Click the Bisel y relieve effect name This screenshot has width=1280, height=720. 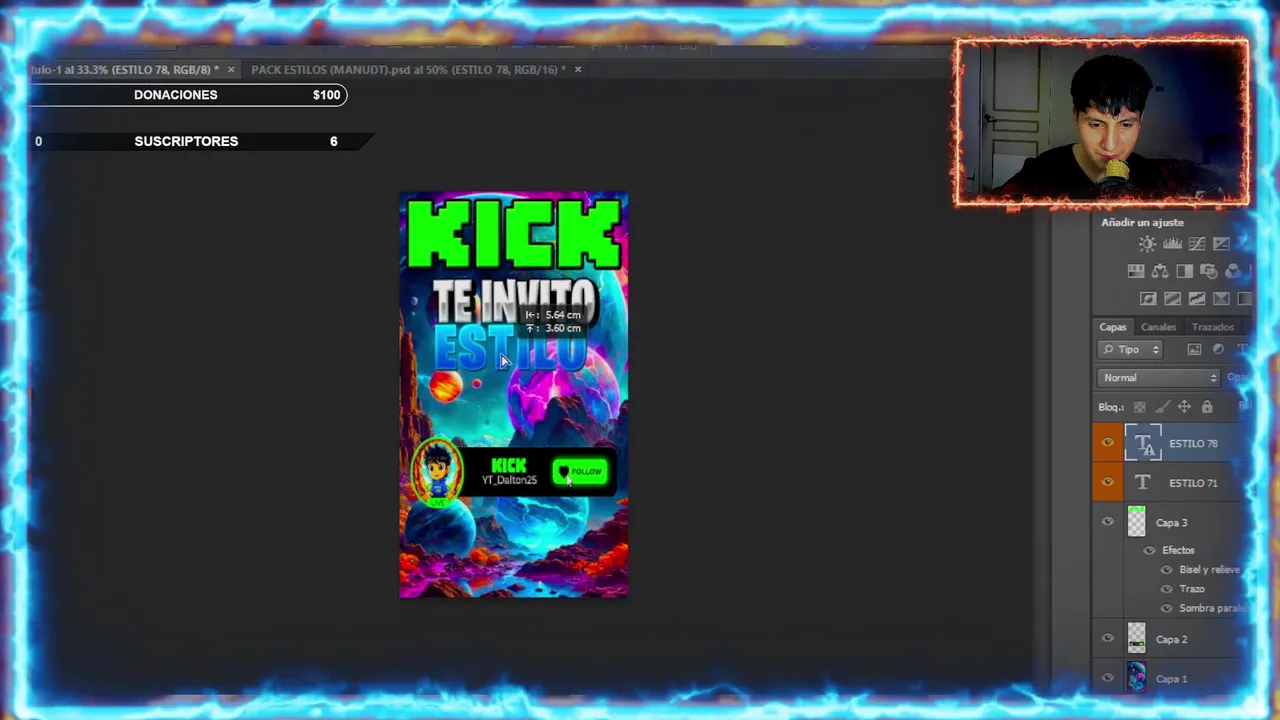pos(1209,570)
